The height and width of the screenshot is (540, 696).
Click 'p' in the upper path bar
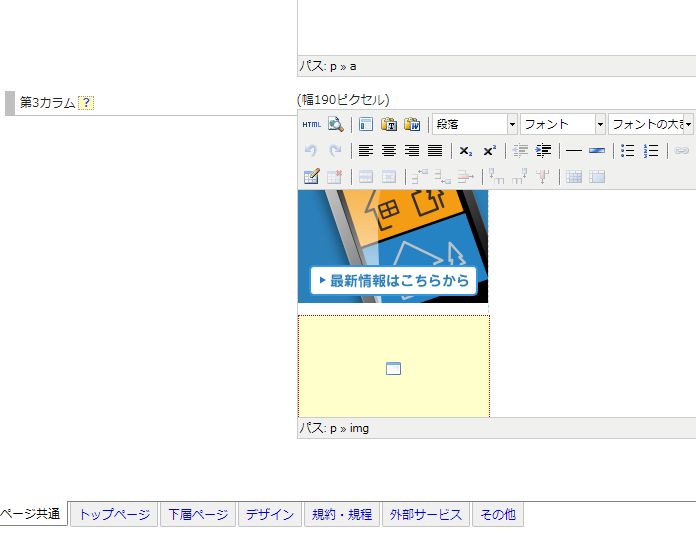click(x=333, y=67)
